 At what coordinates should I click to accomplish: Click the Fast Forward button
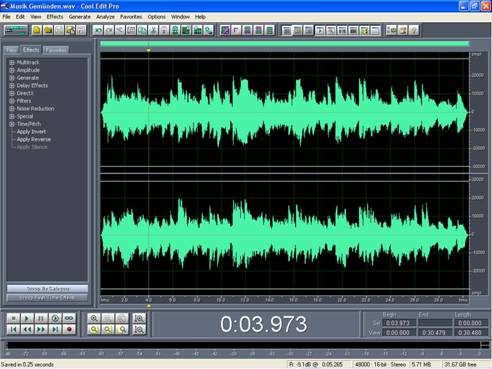41,330
